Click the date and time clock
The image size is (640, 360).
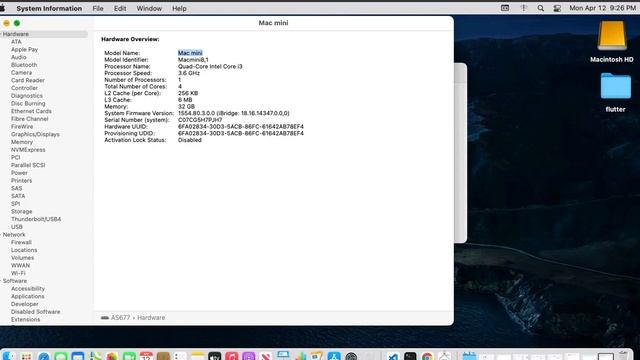pyautogui.click(x=602, y=8)
